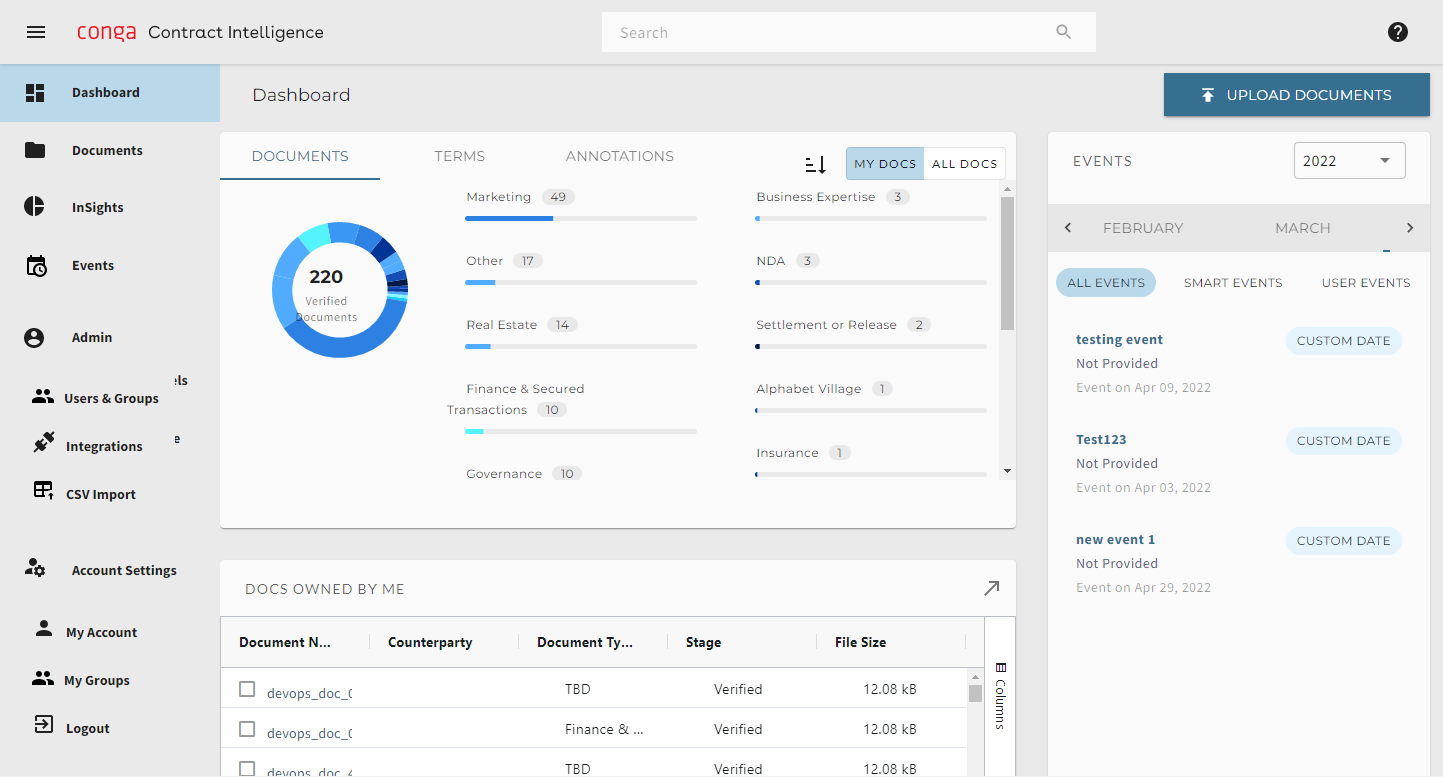The height and width of the screenshot is (777, 1443).
Task: Open Documents from the sidebar folder icon
Action: pos(35,150)
